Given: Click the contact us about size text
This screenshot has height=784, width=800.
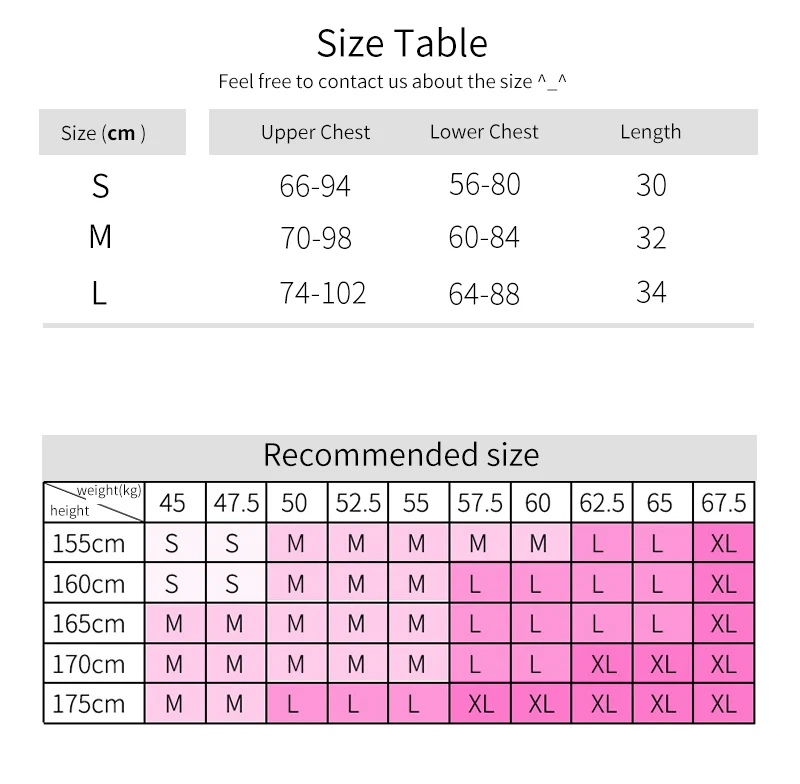Looking at the screenshot, I should [x=392, y=82].
